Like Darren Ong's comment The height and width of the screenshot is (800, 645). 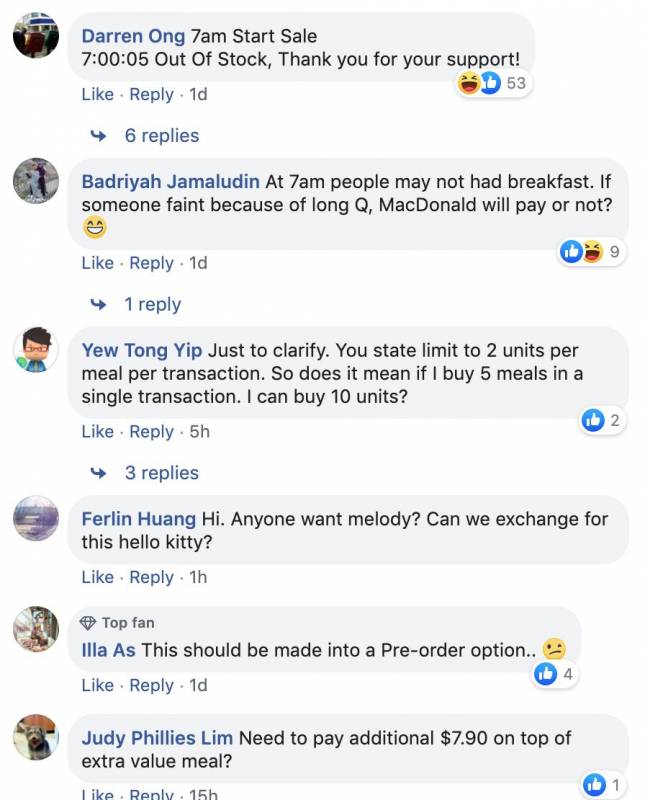97,94
